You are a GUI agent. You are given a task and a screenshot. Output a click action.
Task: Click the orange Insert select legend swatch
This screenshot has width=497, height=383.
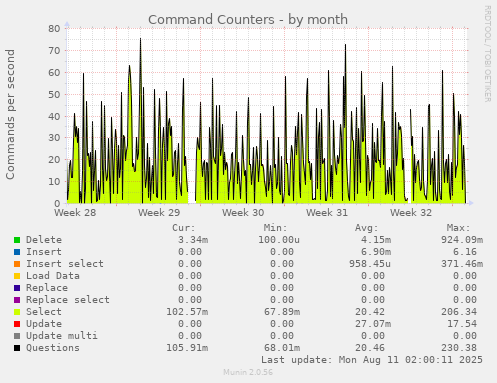tap(17, 264)
